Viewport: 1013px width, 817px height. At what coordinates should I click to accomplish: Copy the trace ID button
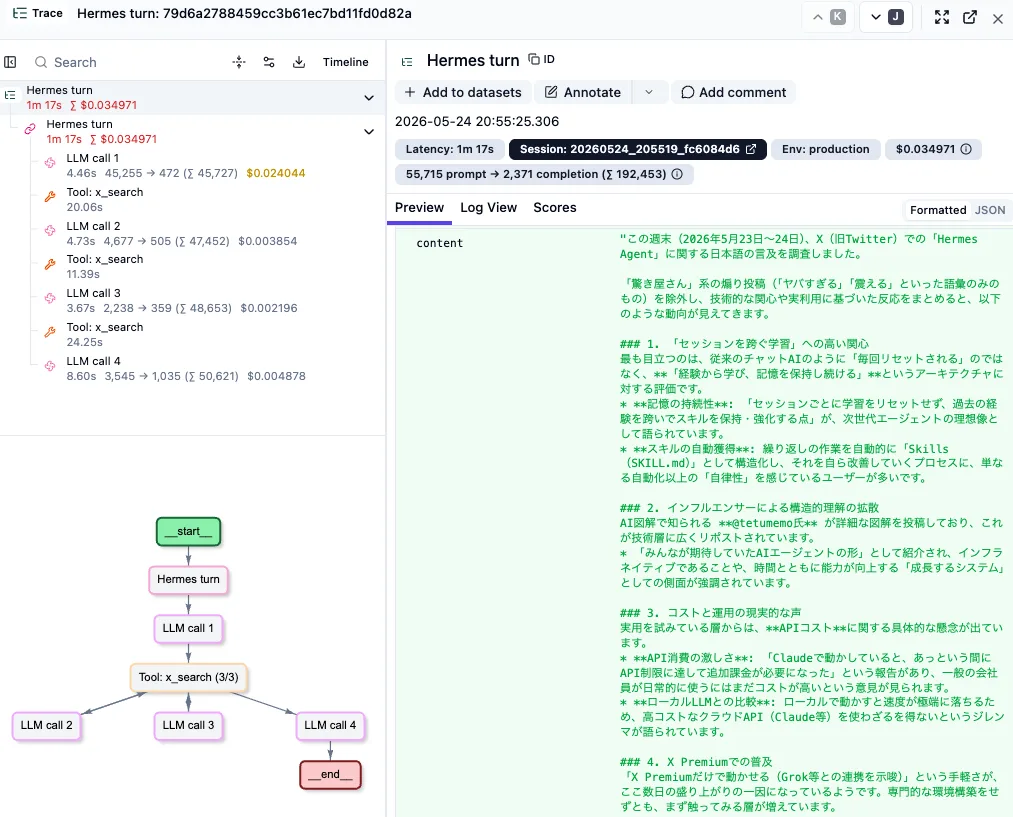pyautogui.click(x=541, y=59)
